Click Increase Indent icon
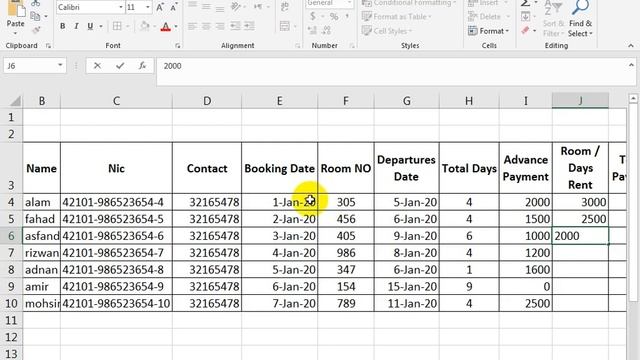Viewport: 640px width, 360px height. click(249, 26)
